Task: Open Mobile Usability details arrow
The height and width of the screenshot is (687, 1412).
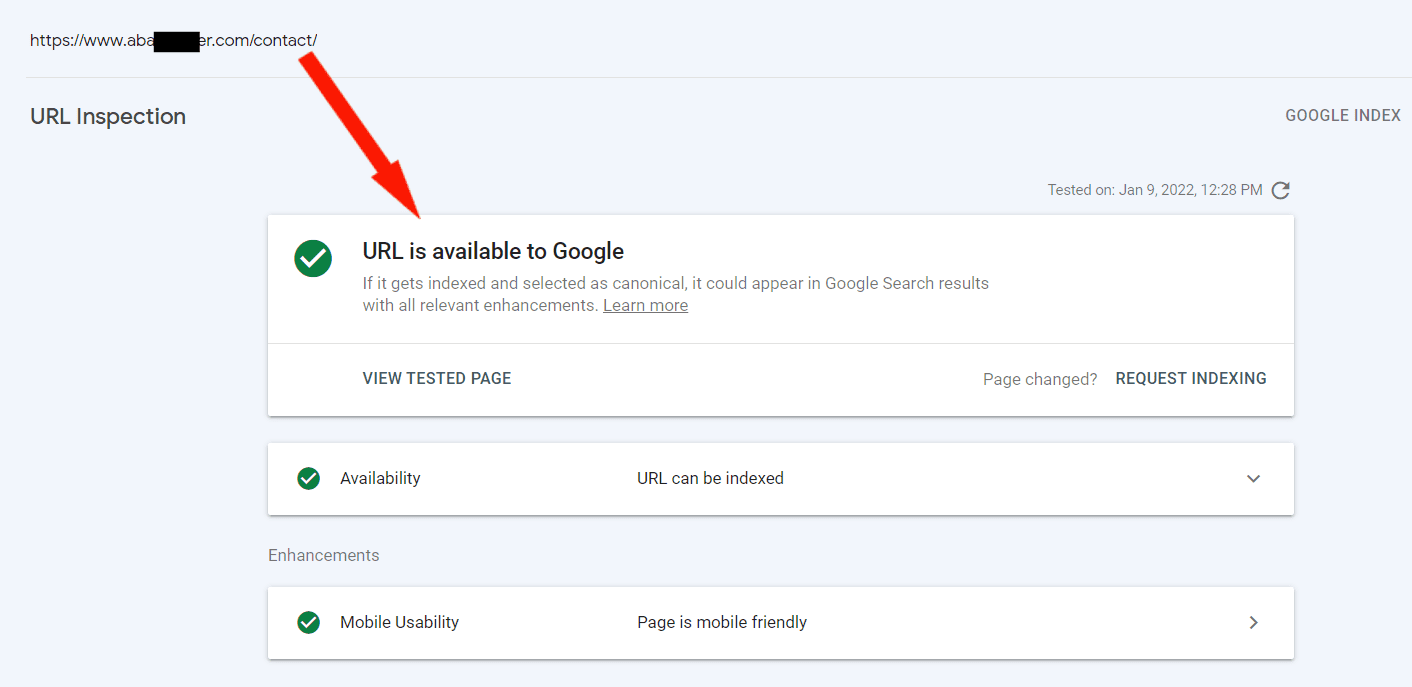Action: coord(1253,622)
